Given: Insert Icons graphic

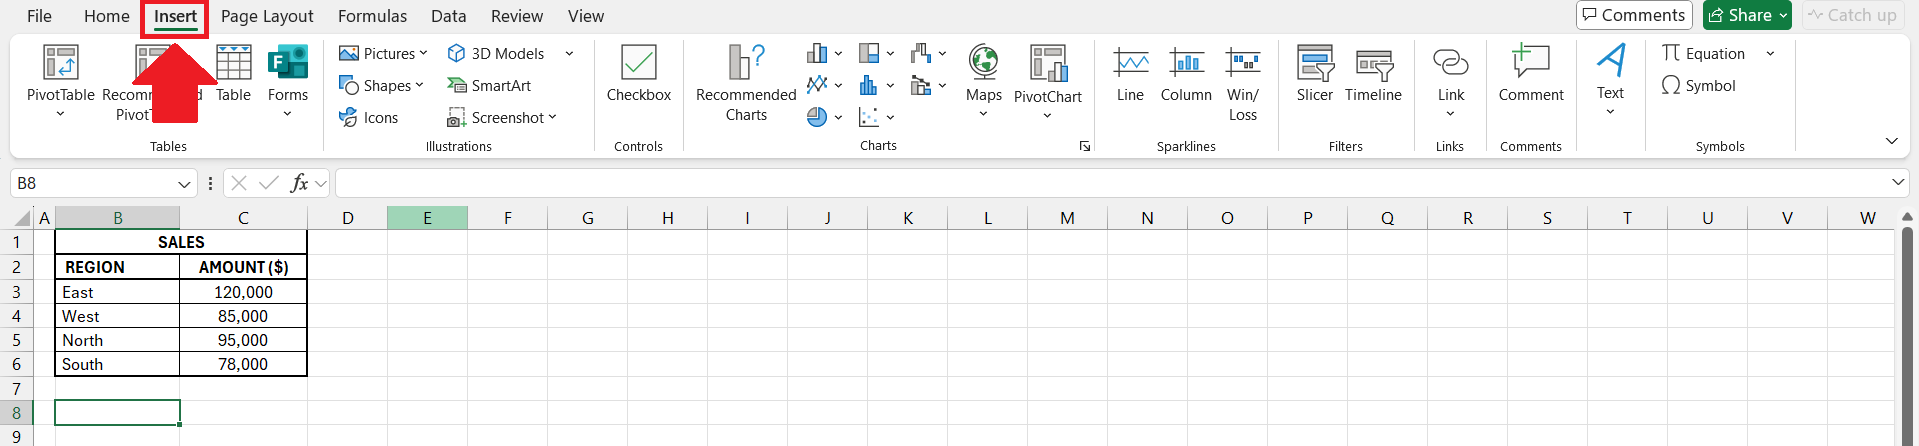Looking at the screenshot, I should [x=369, y=118].
